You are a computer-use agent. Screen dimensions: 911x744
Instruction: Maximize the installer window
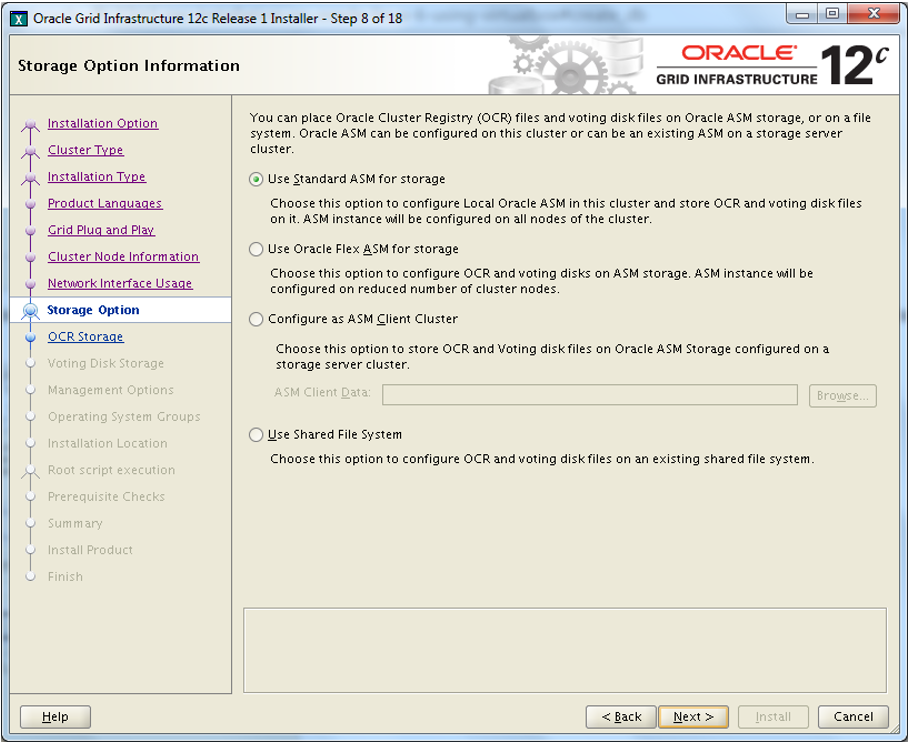coord(832,14)
